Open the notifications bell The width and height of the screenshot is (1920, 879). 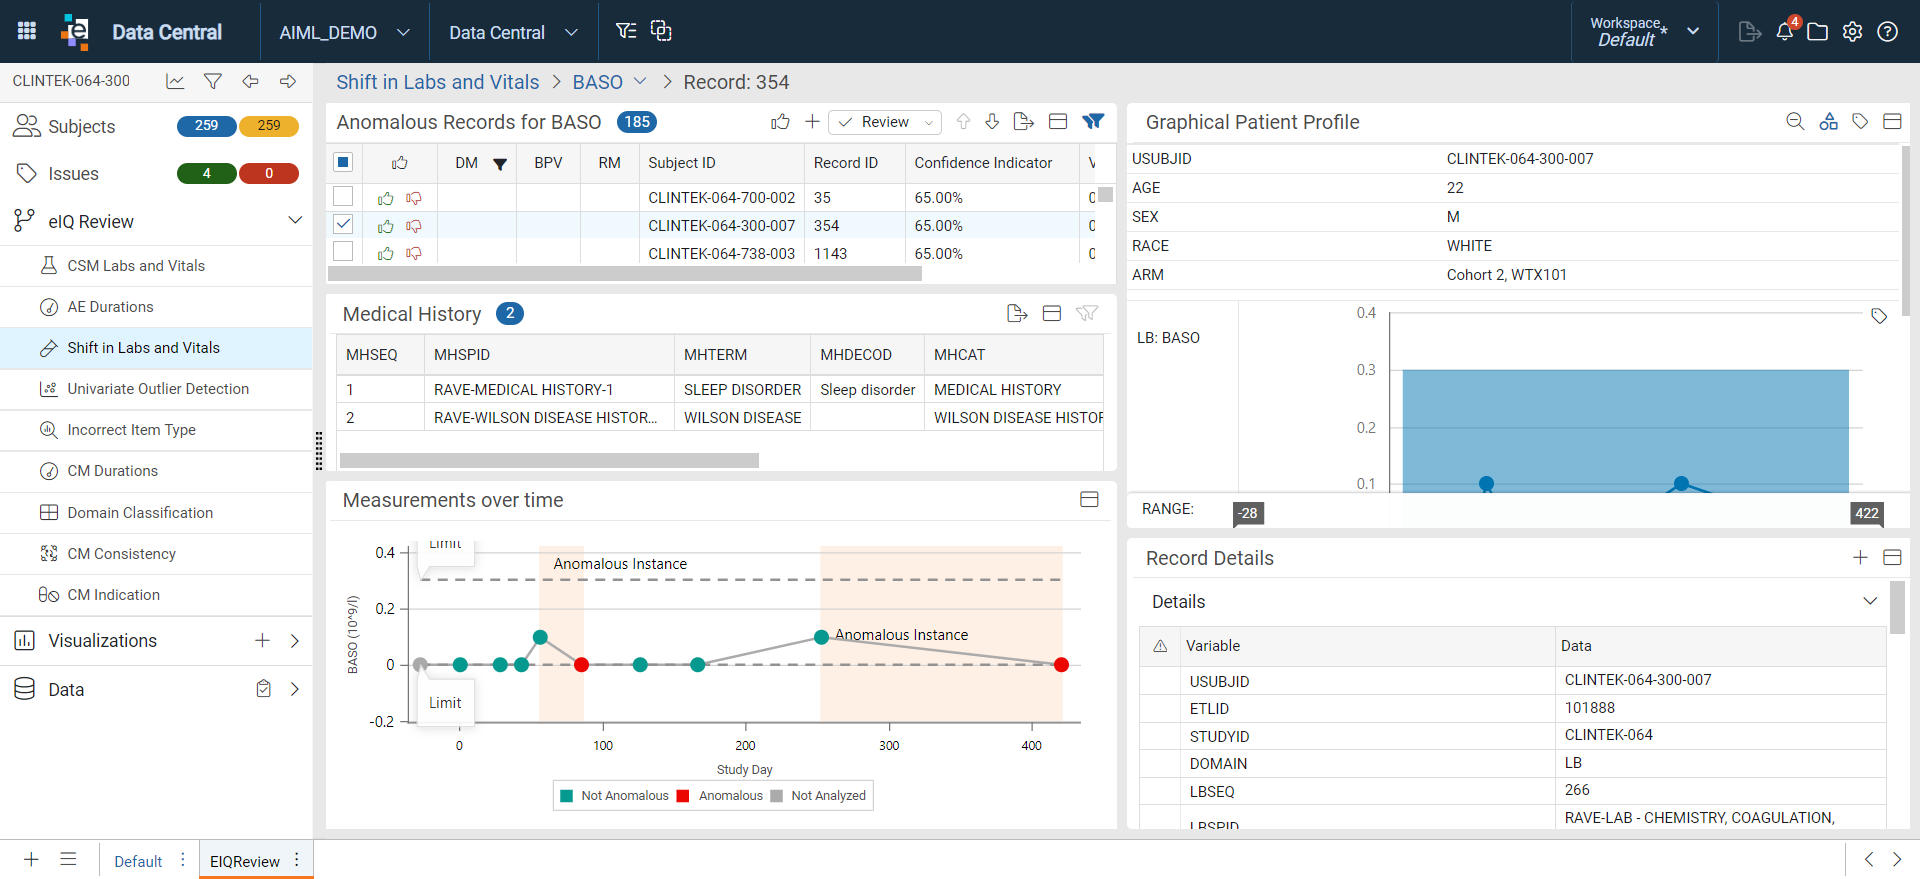click(x=1785, y=31)
